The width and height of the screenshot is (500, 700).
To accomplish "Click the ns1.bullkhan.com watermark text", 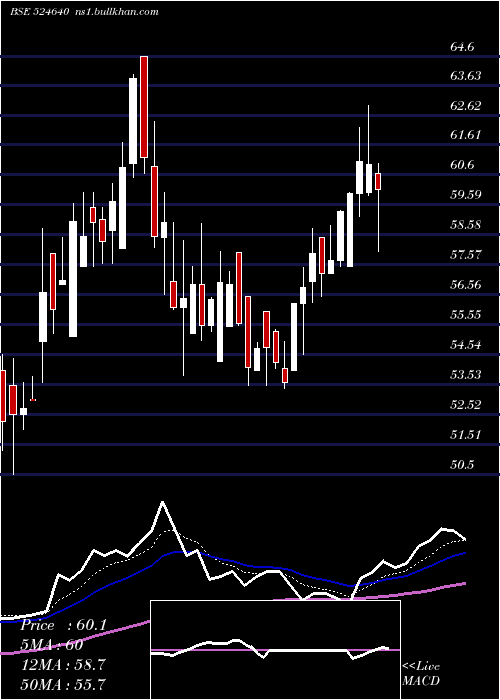I will coord(116,12).
